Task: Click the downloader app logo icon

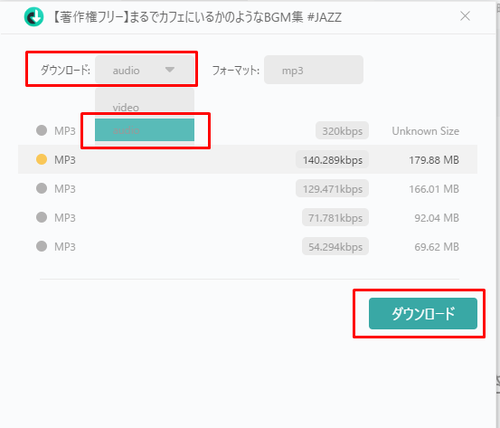Action: point(34,17)
